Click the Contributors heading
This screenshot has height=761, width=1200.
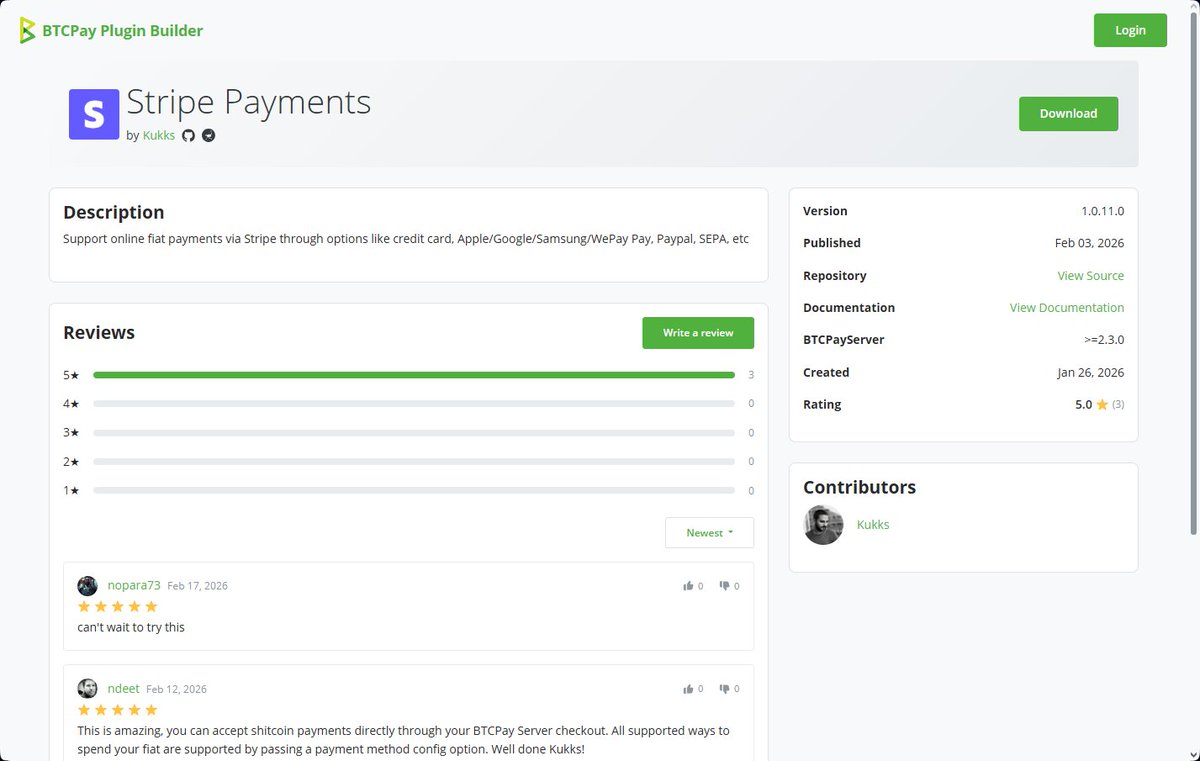[x=859, y=488]
